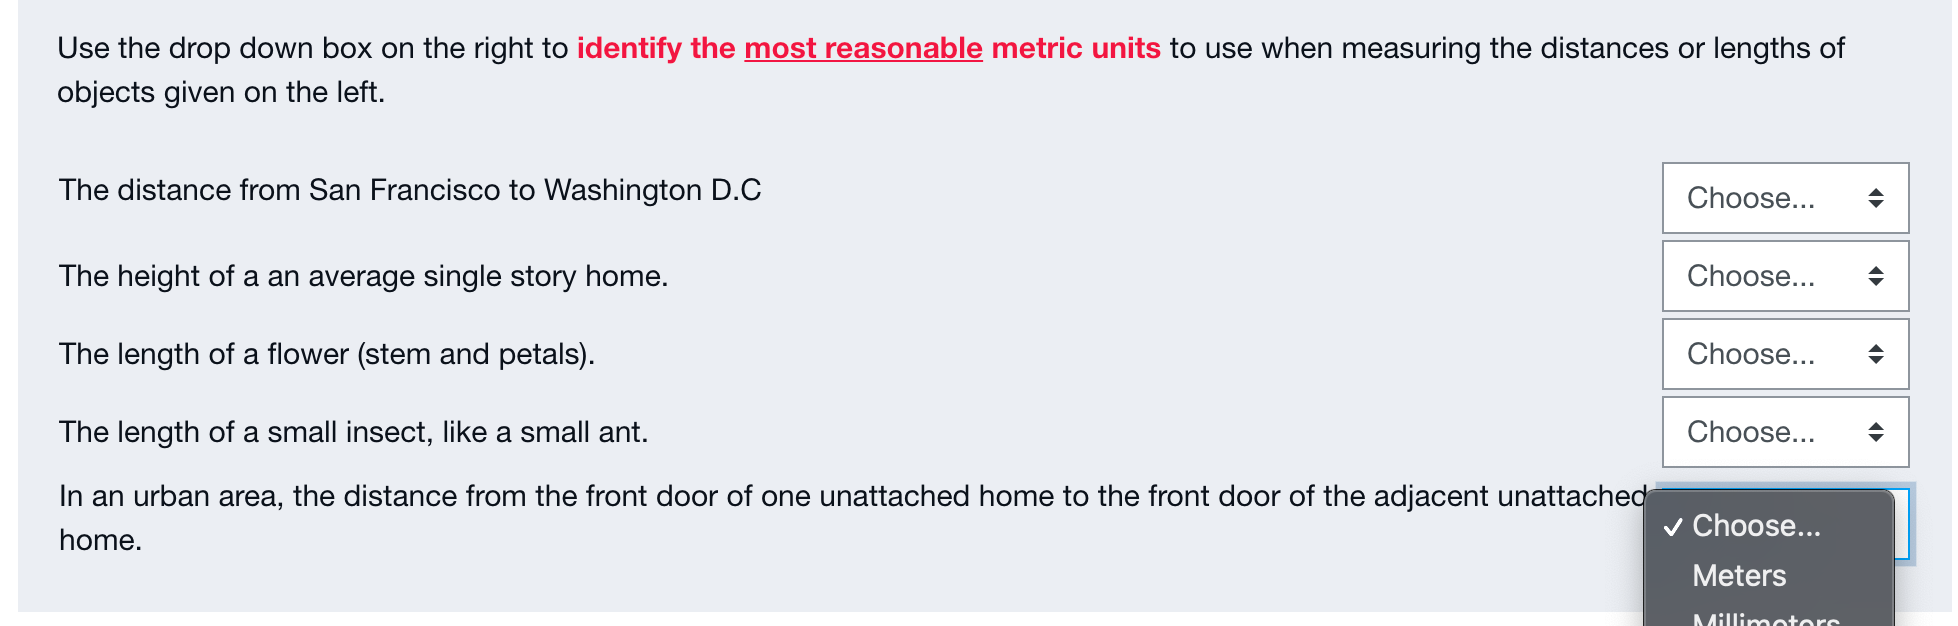1958x626 pixels.
Task: Click the Choose... label in the first selector
Action: pyautogui.click(x=1749, y=198)
